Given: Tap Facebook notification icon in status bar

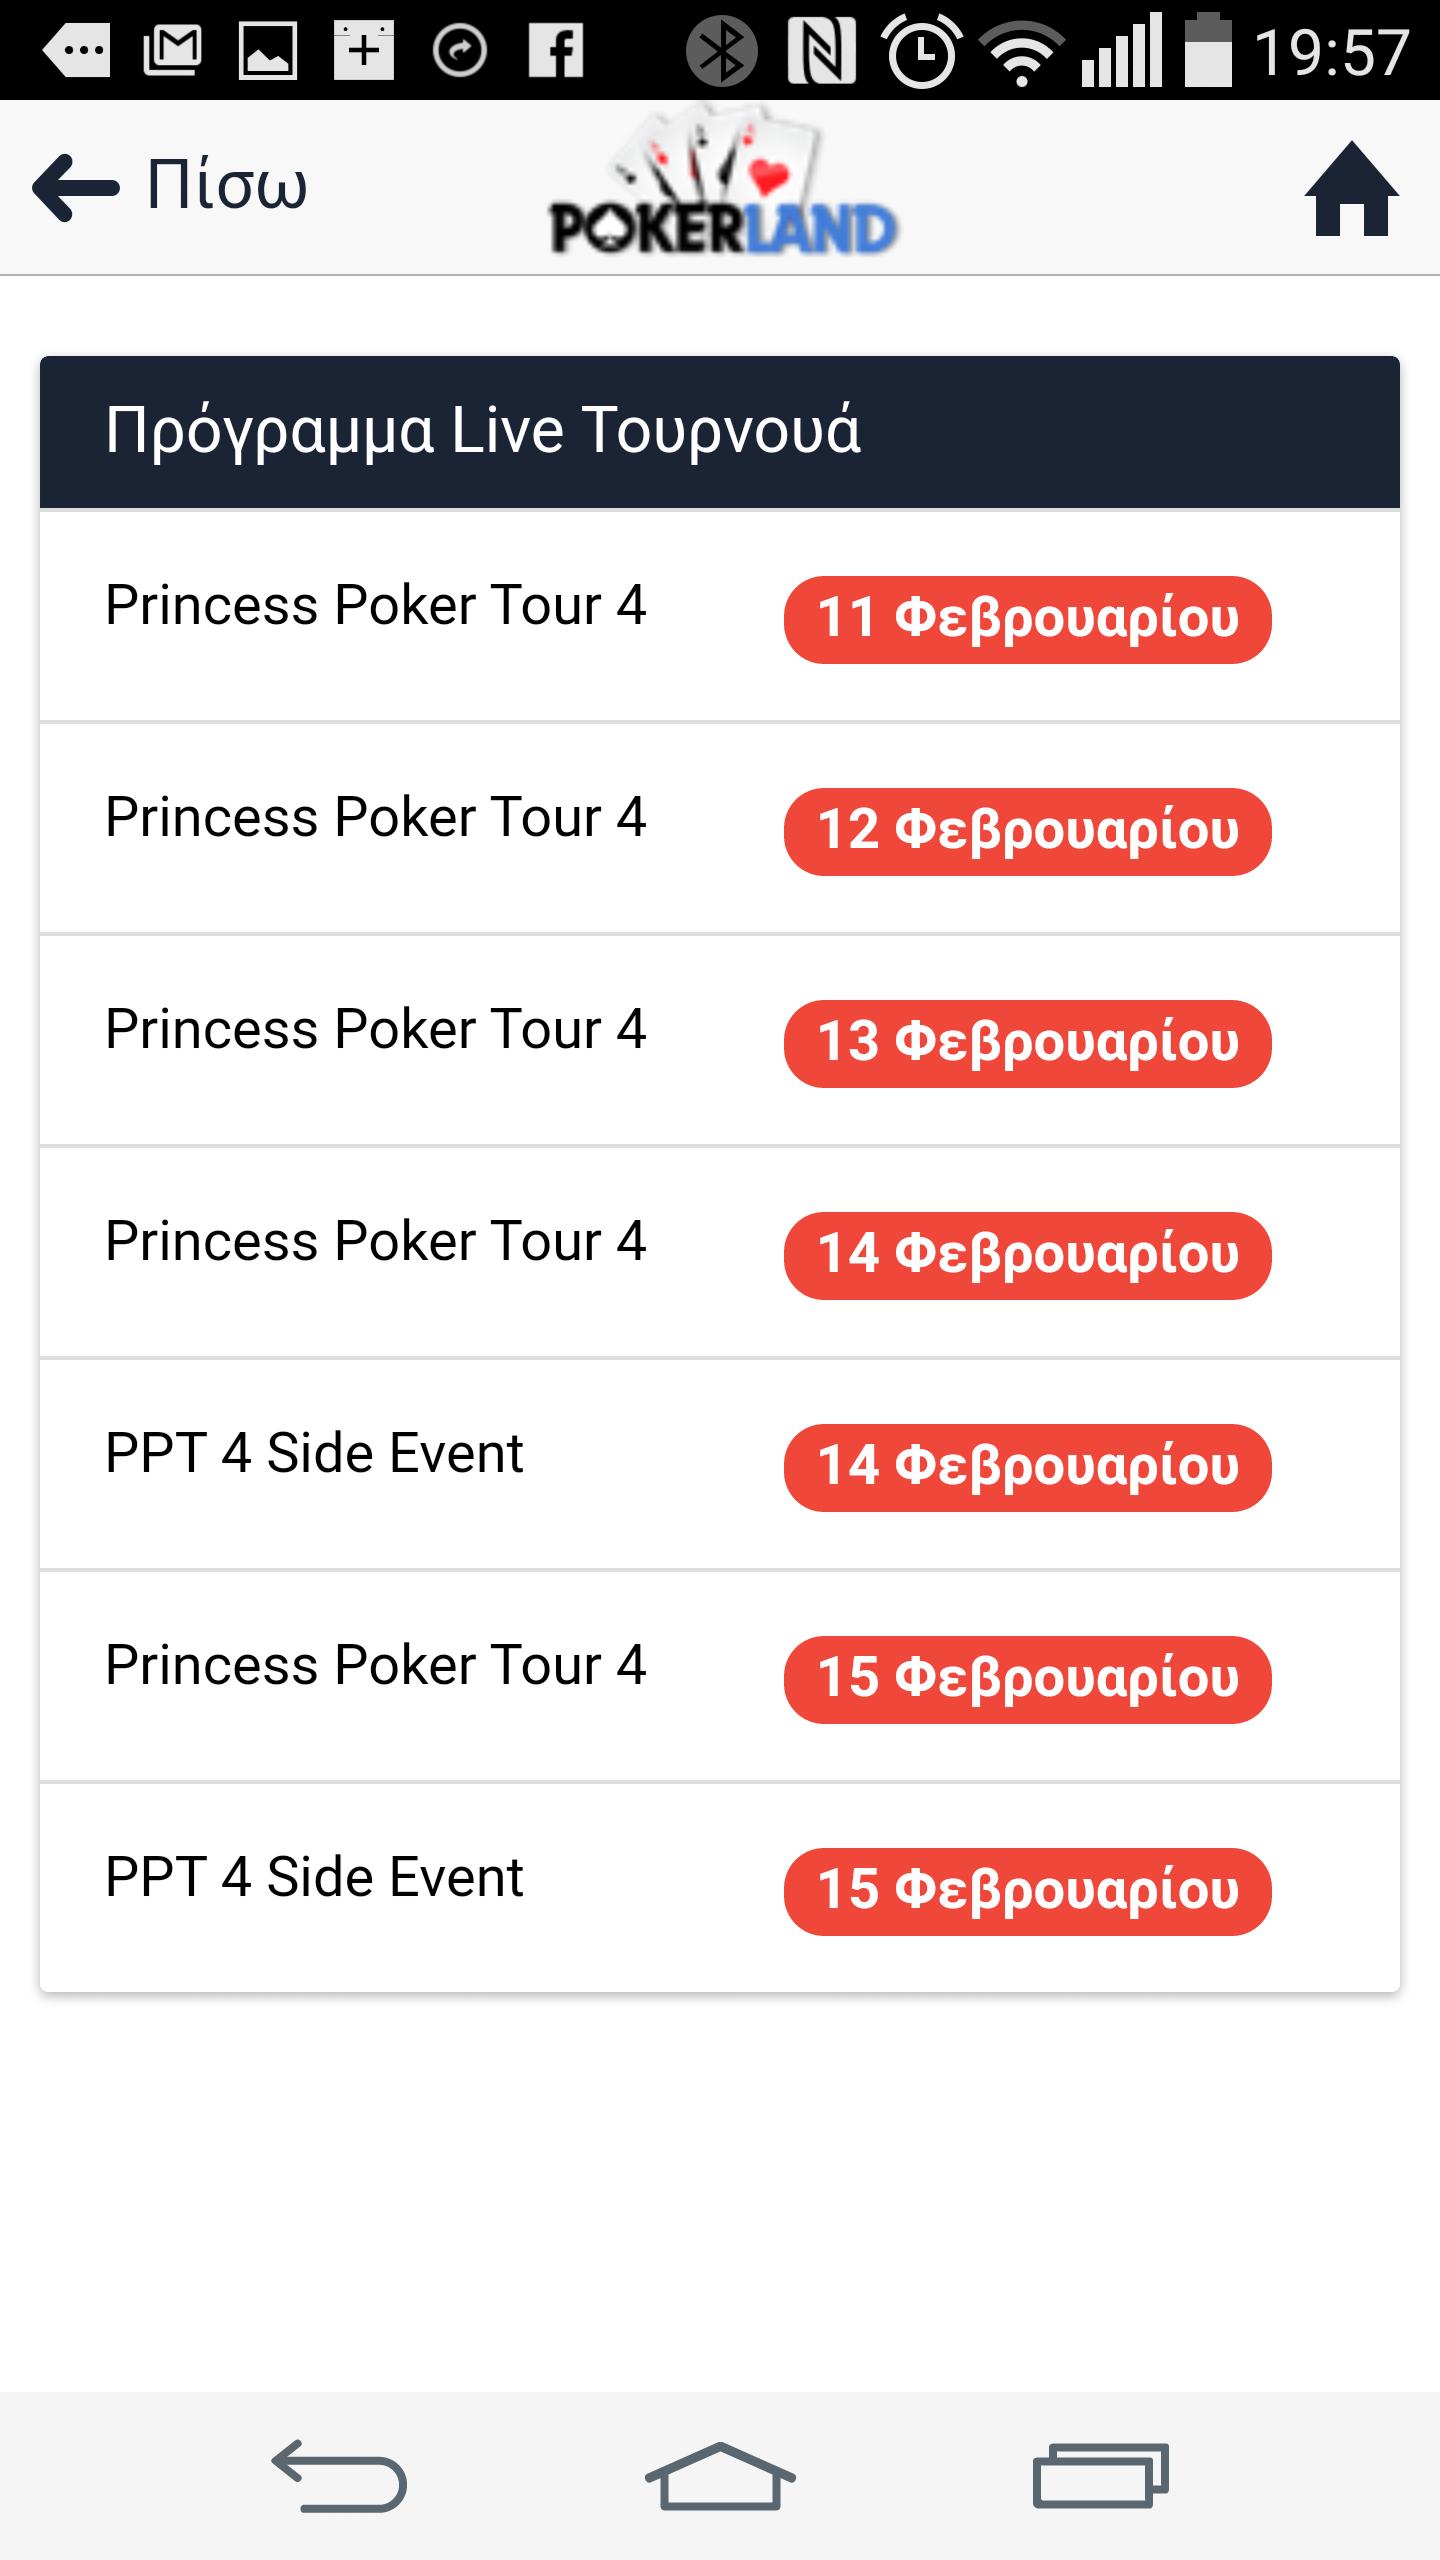Looking at the screenshot, I should point(556,51).
